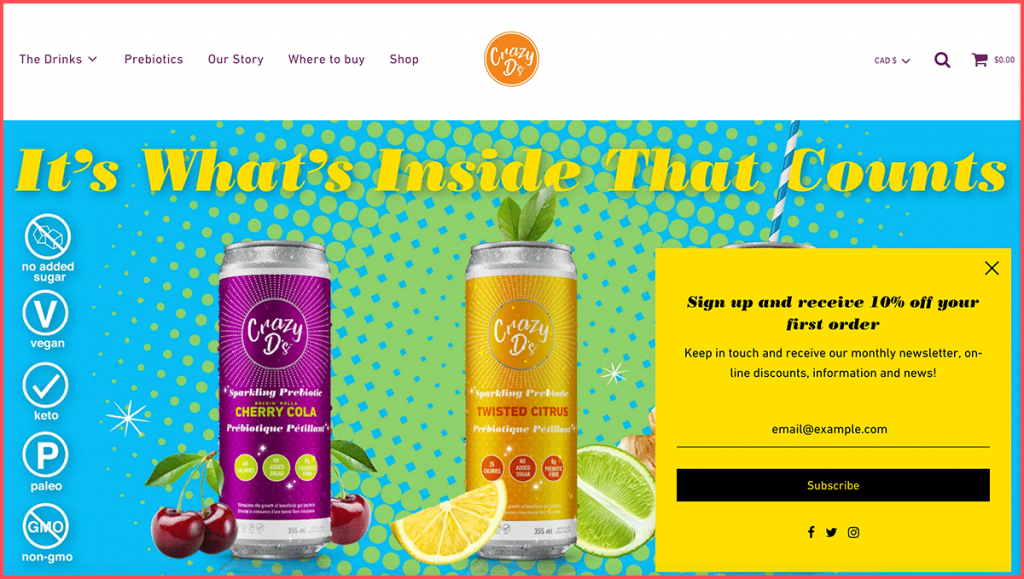Open the search magnifier icon
1024x579 pixels.
(x=942, y=60)
